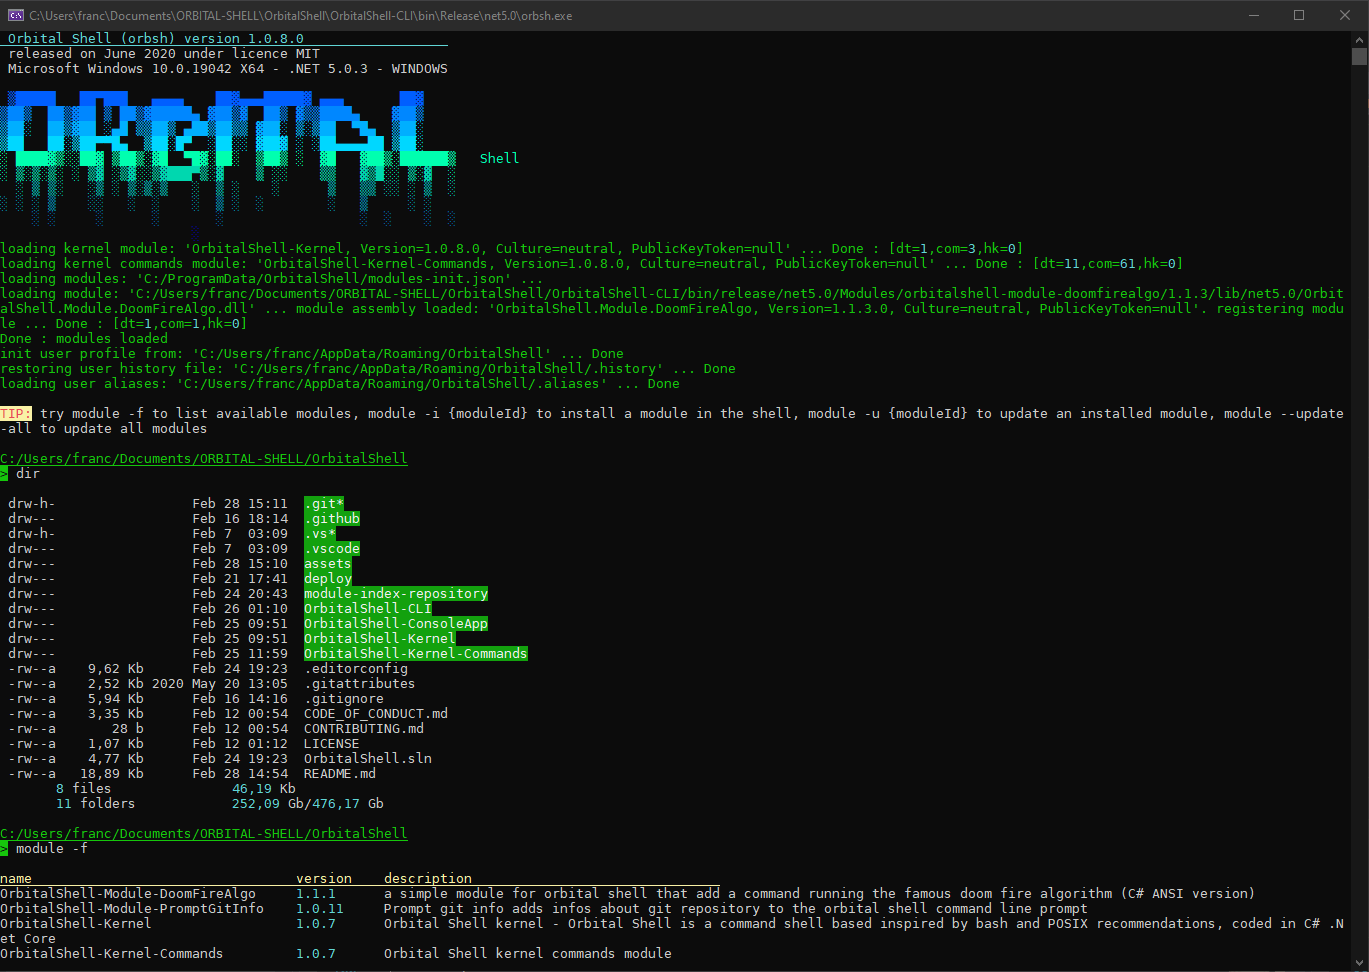Select the OrbitalShell-CLI folder entry
The width and height of the screenshot is (1369, 972).
[368, 609]
